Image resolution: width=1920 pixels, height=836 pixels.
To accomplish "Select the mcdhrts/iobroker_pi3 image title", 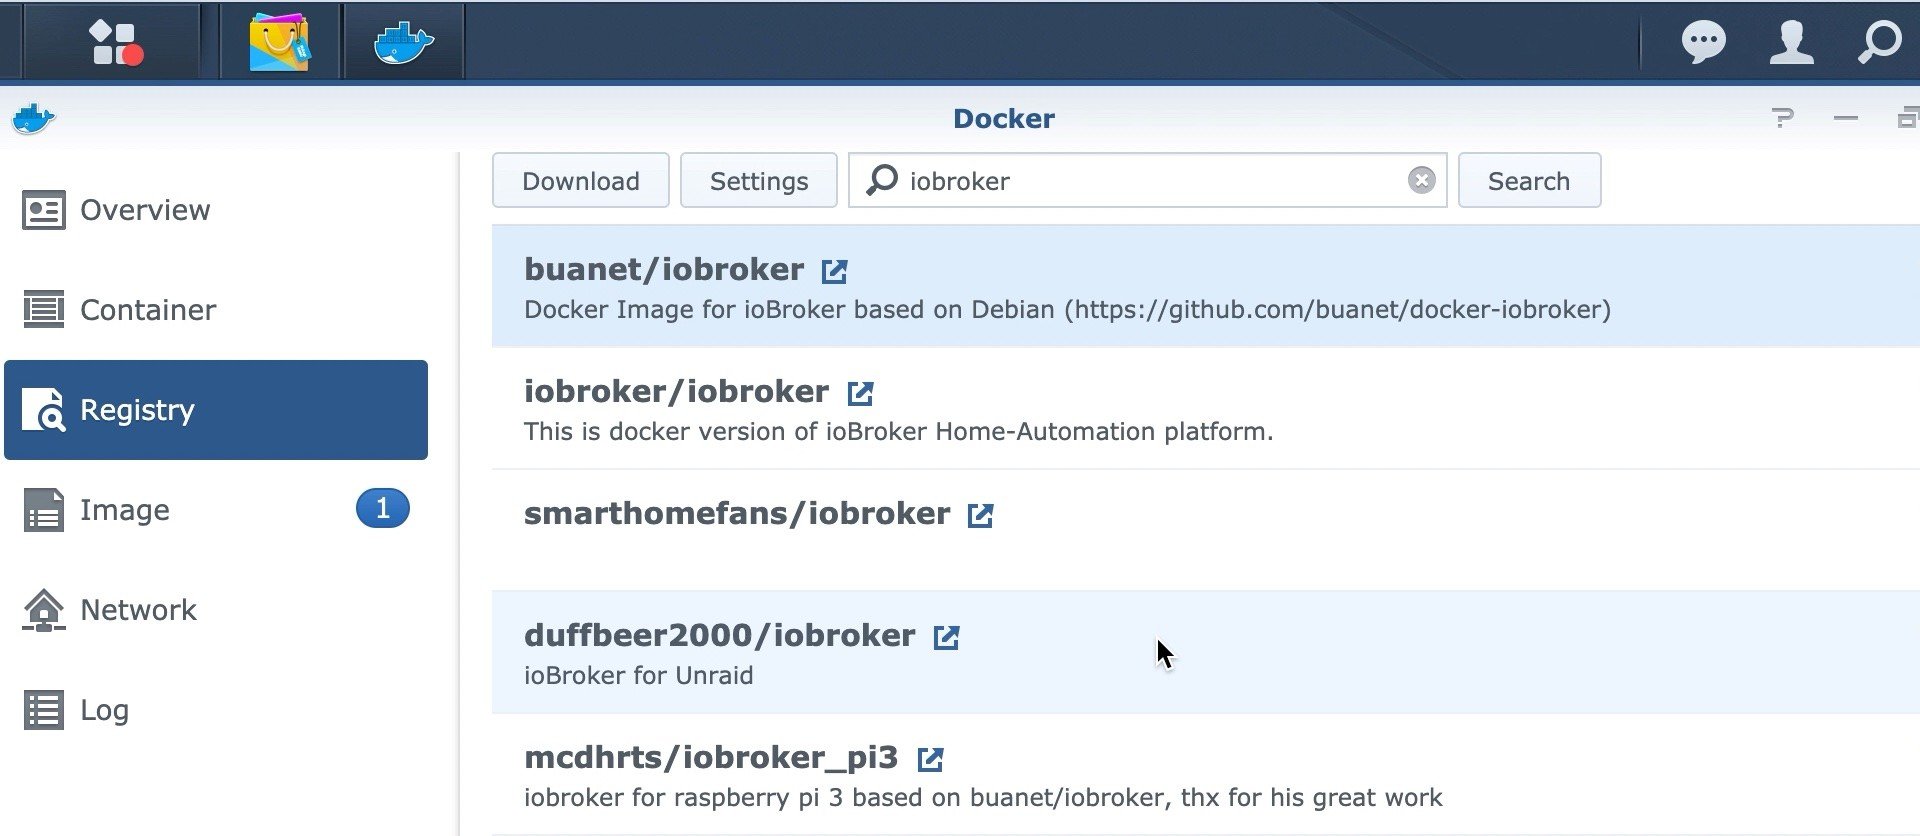I will [711, 757].
